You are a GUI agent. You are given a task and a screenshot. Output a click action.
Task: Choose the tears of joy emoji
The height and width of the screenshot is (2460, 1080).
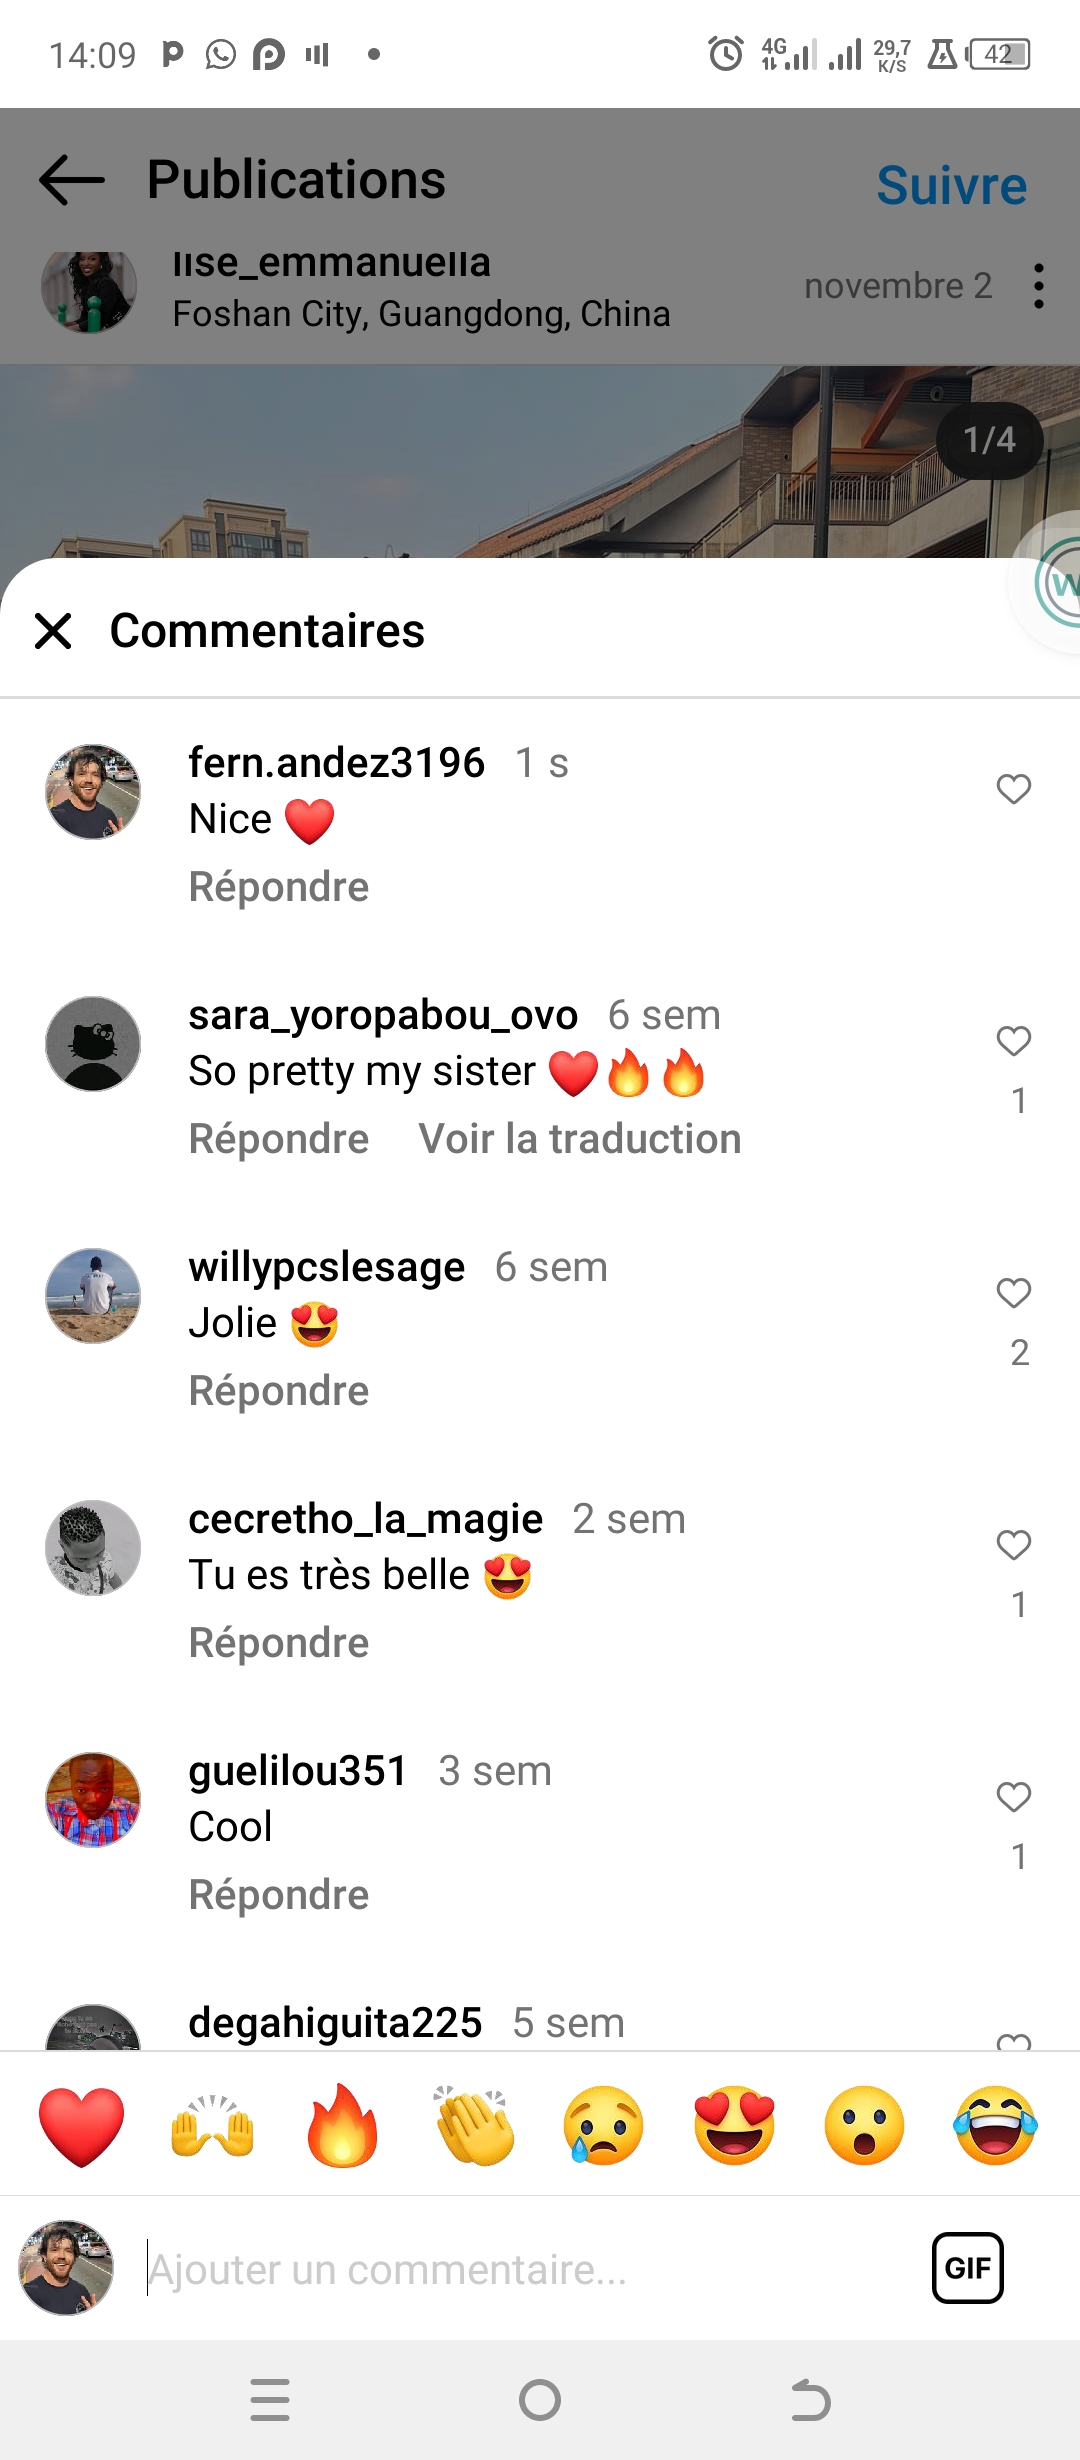(995, 2126)
